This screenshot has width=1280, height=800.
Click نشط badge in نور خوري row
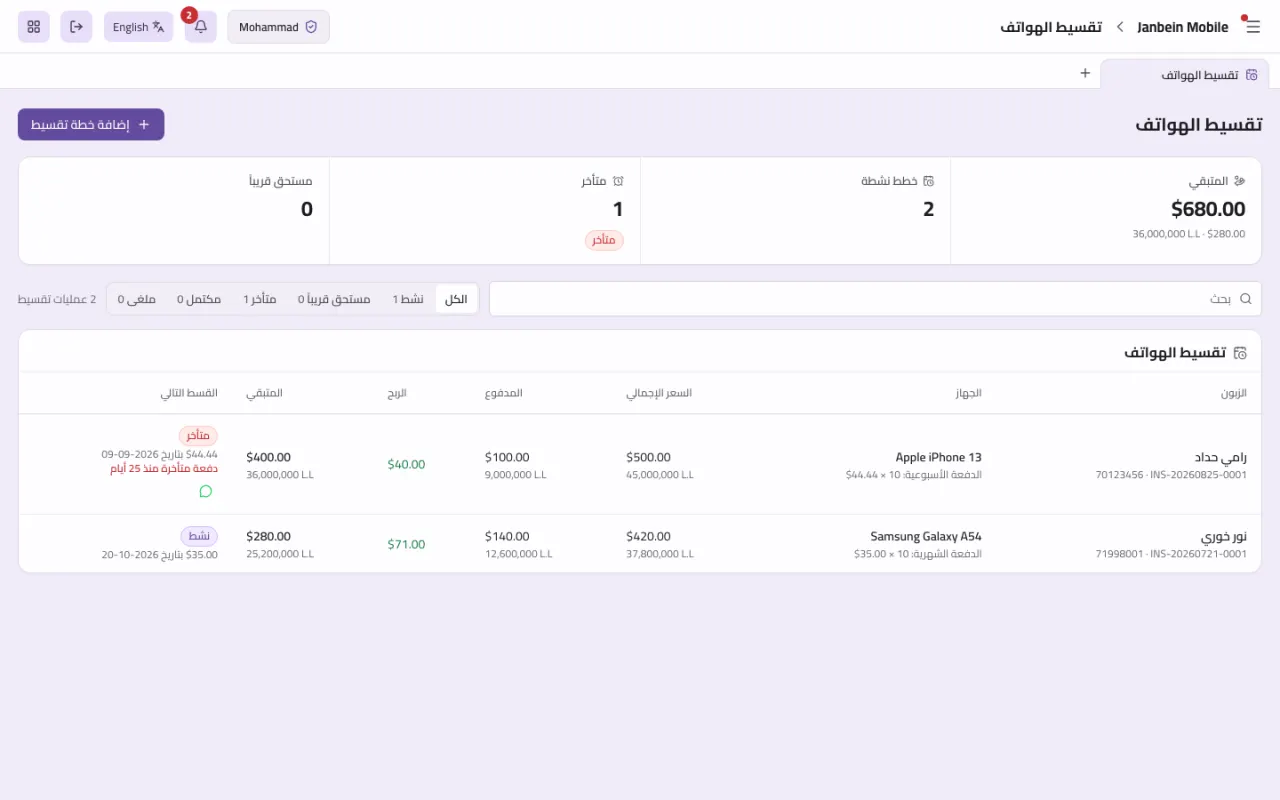[x=199, y=536]
